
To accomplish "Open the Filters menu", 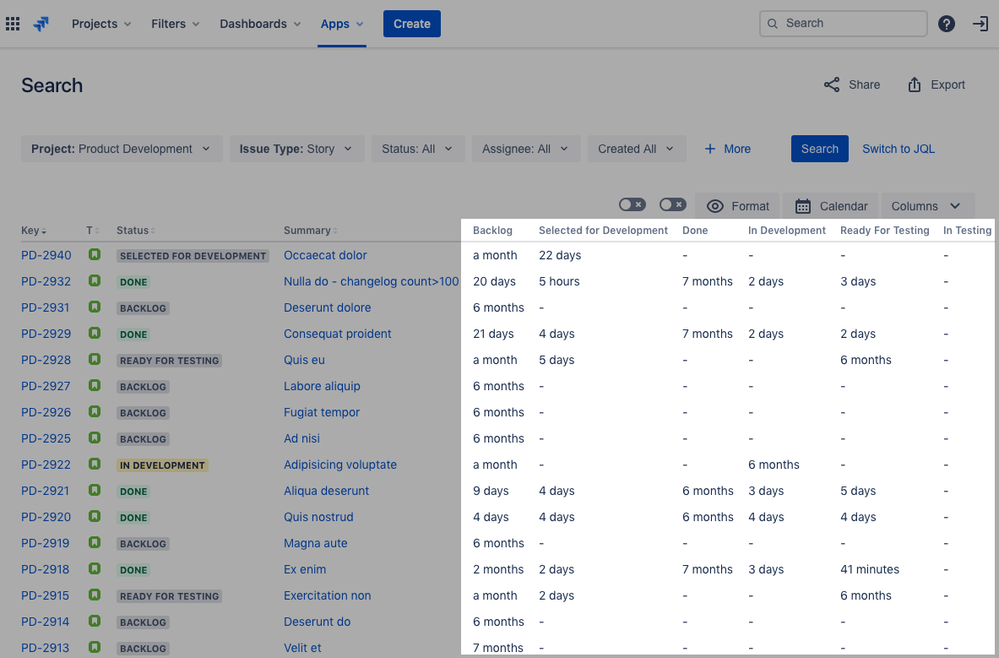I will tap(175, 24).
